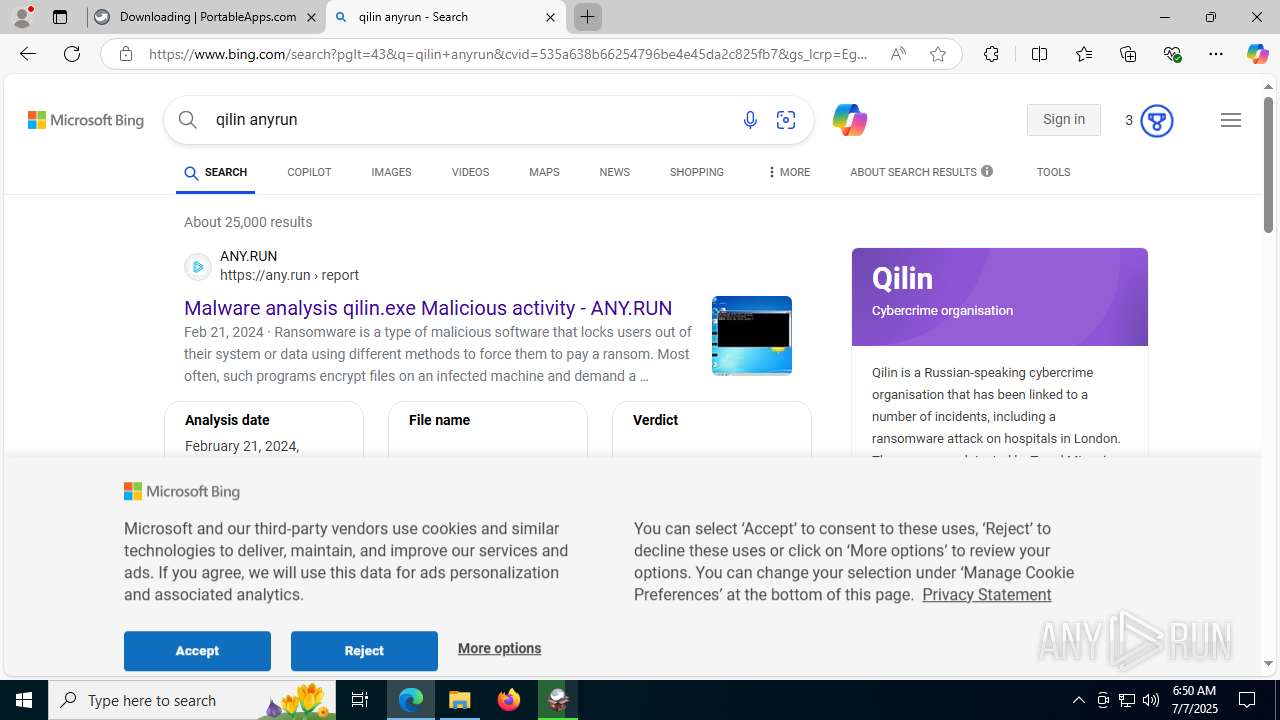Viewport: 1280px width, 720px height.
Task: Click the Microsoft Bing logo
Action: [x=86, y=120]
